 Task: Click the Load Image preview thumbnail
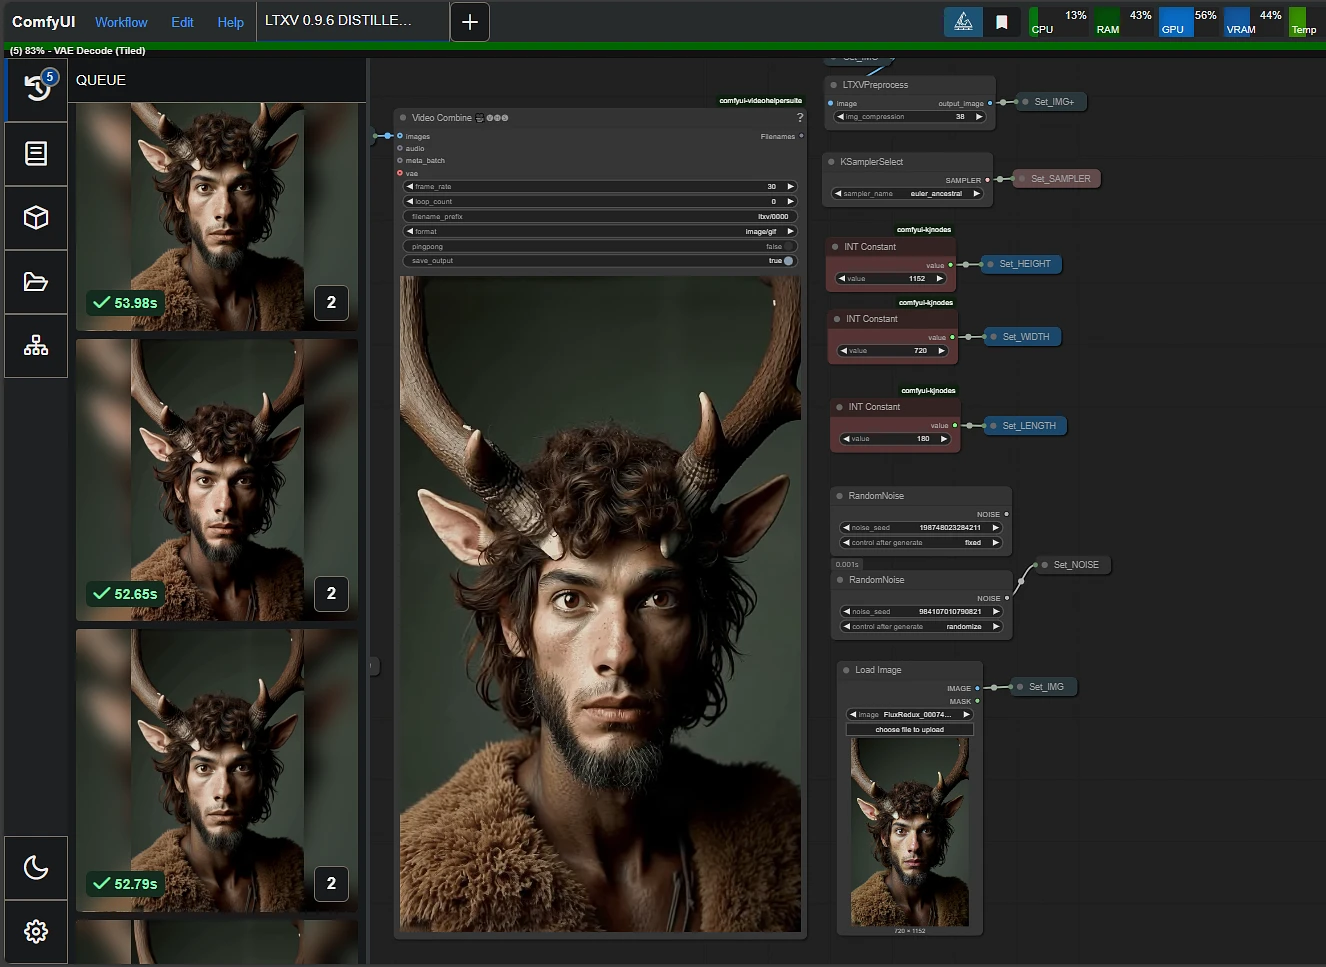coord(909,832)
